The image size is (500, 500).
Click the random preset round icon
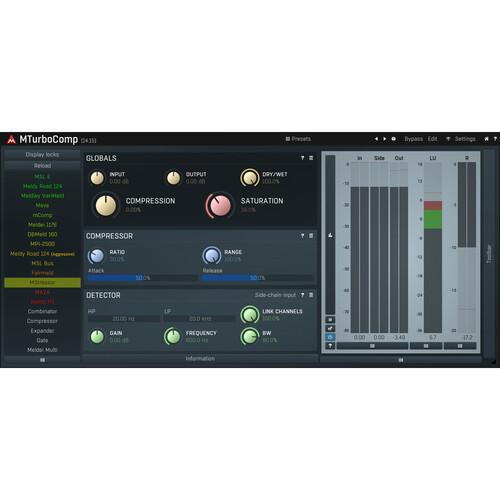point(394,139)
